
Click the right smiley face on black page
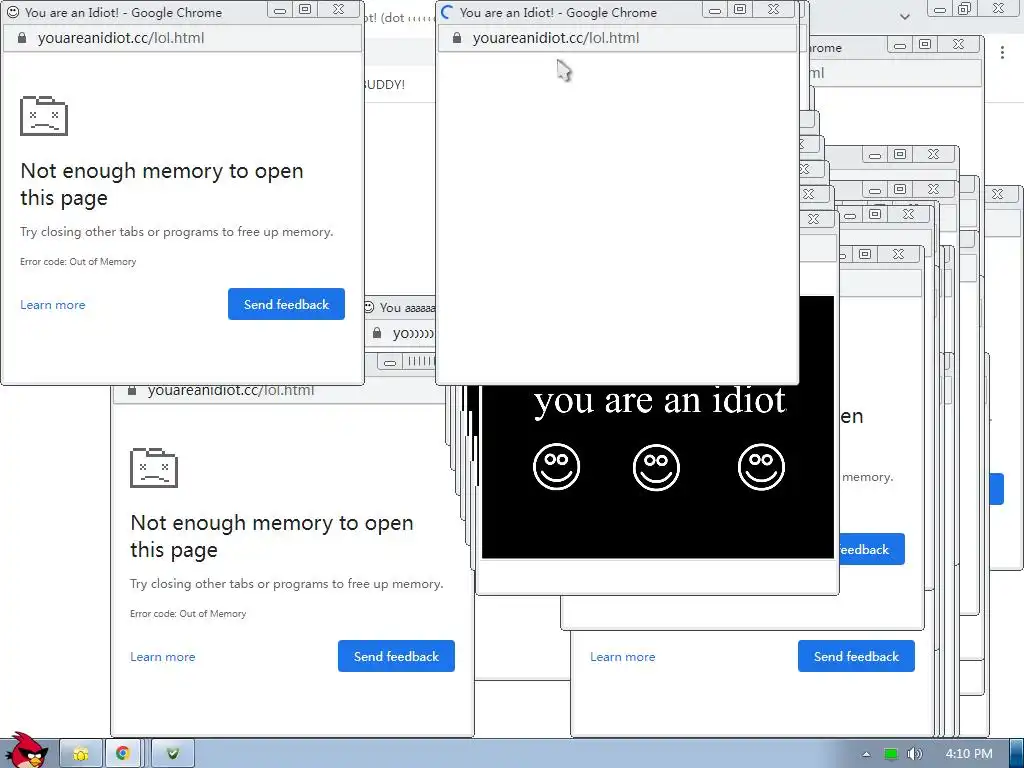click(x=761, y=467)
